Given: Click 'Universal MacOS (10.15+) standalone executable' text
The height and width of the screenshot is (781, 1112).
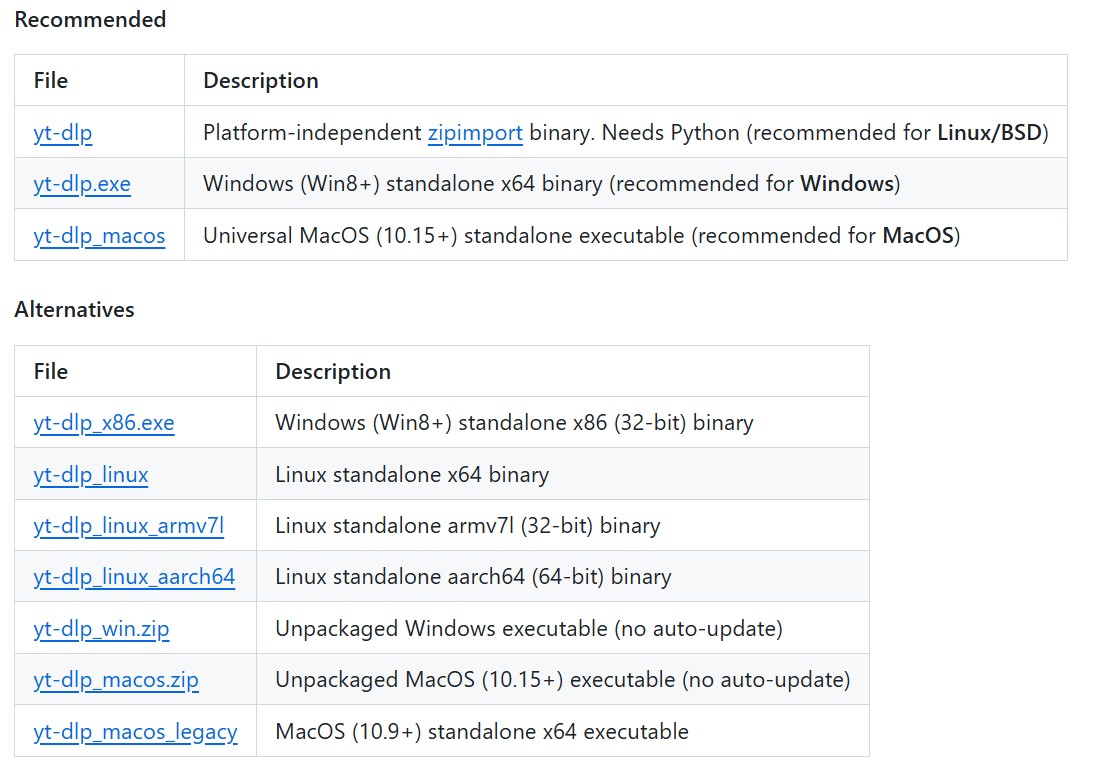Looking at the screenshot, I should pyautogui.click(x=444, y=236).
